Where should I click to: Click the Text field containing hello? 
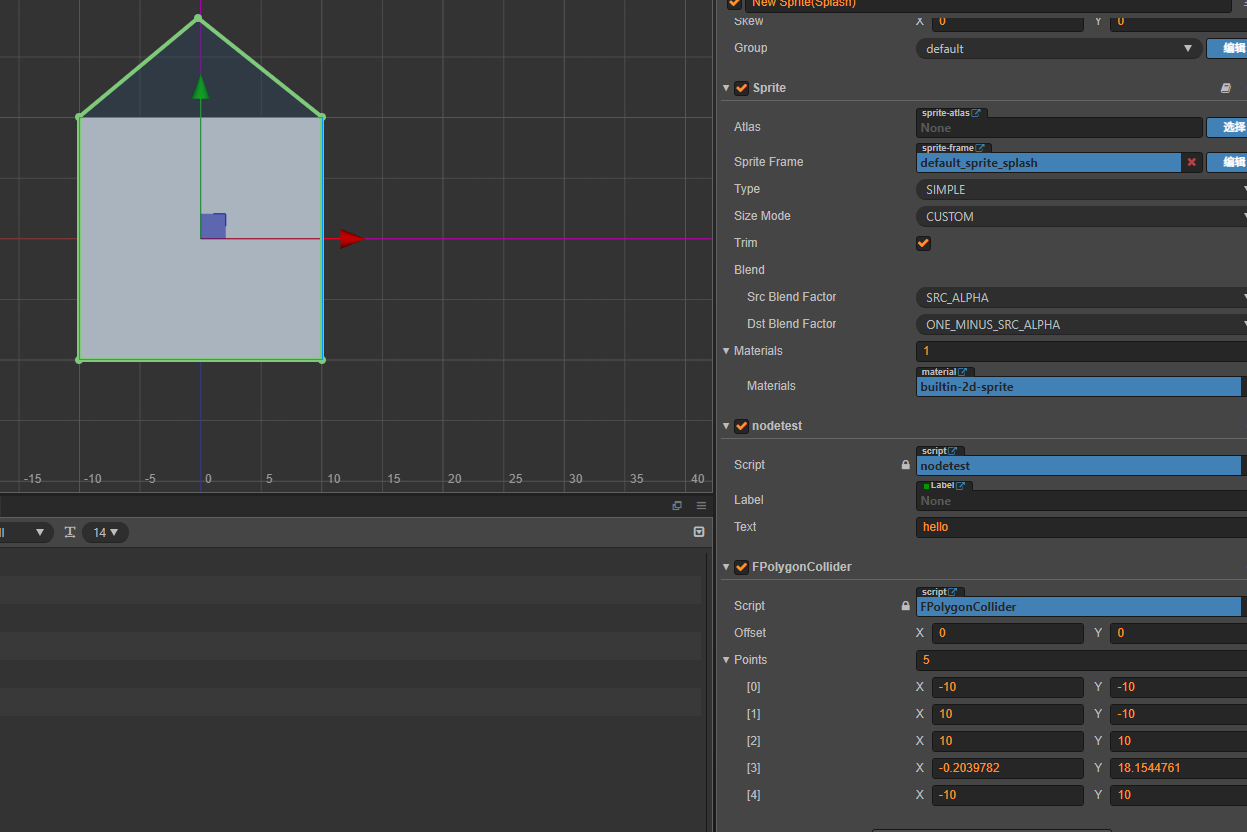pos(1080,527)
